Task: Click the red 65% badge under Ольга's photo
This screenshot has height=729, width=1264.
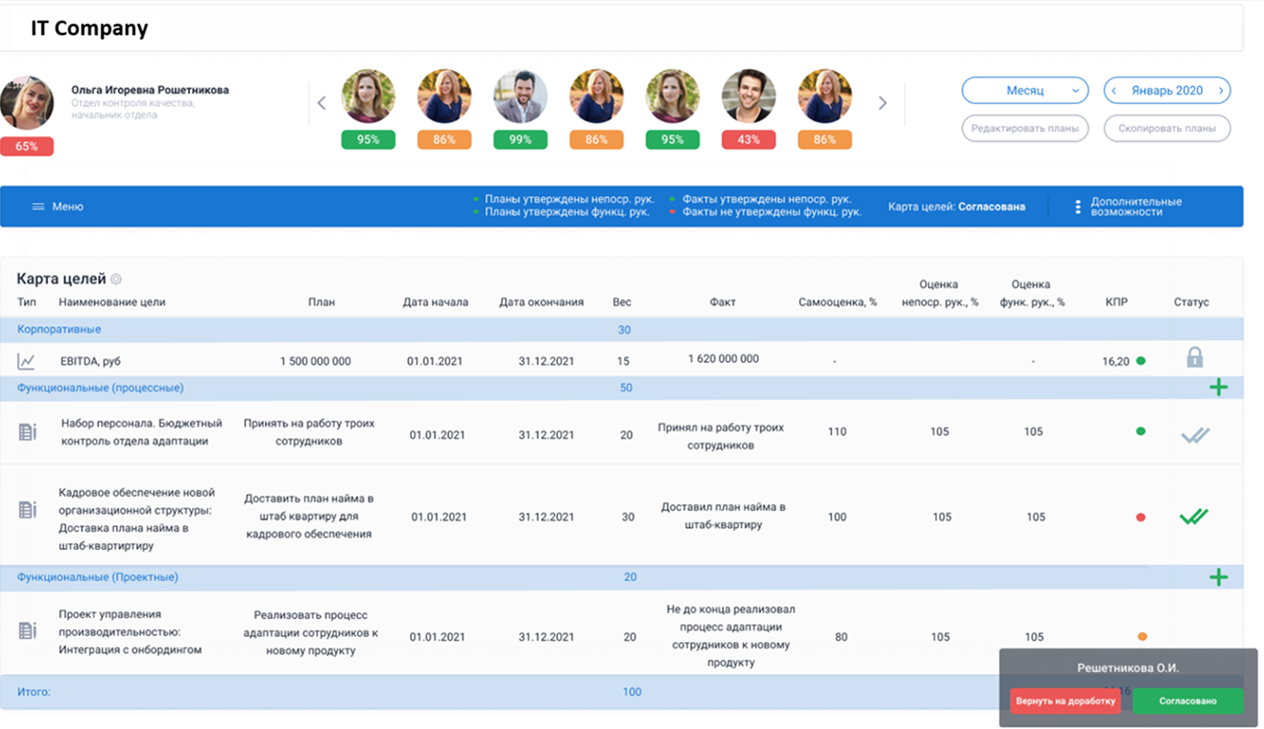Action: [x=27, y=146]
